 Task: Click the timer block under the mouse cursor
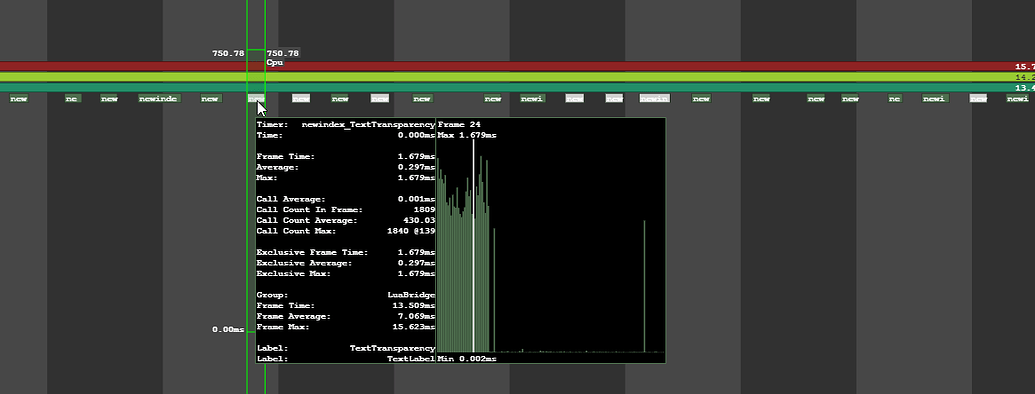256,99
